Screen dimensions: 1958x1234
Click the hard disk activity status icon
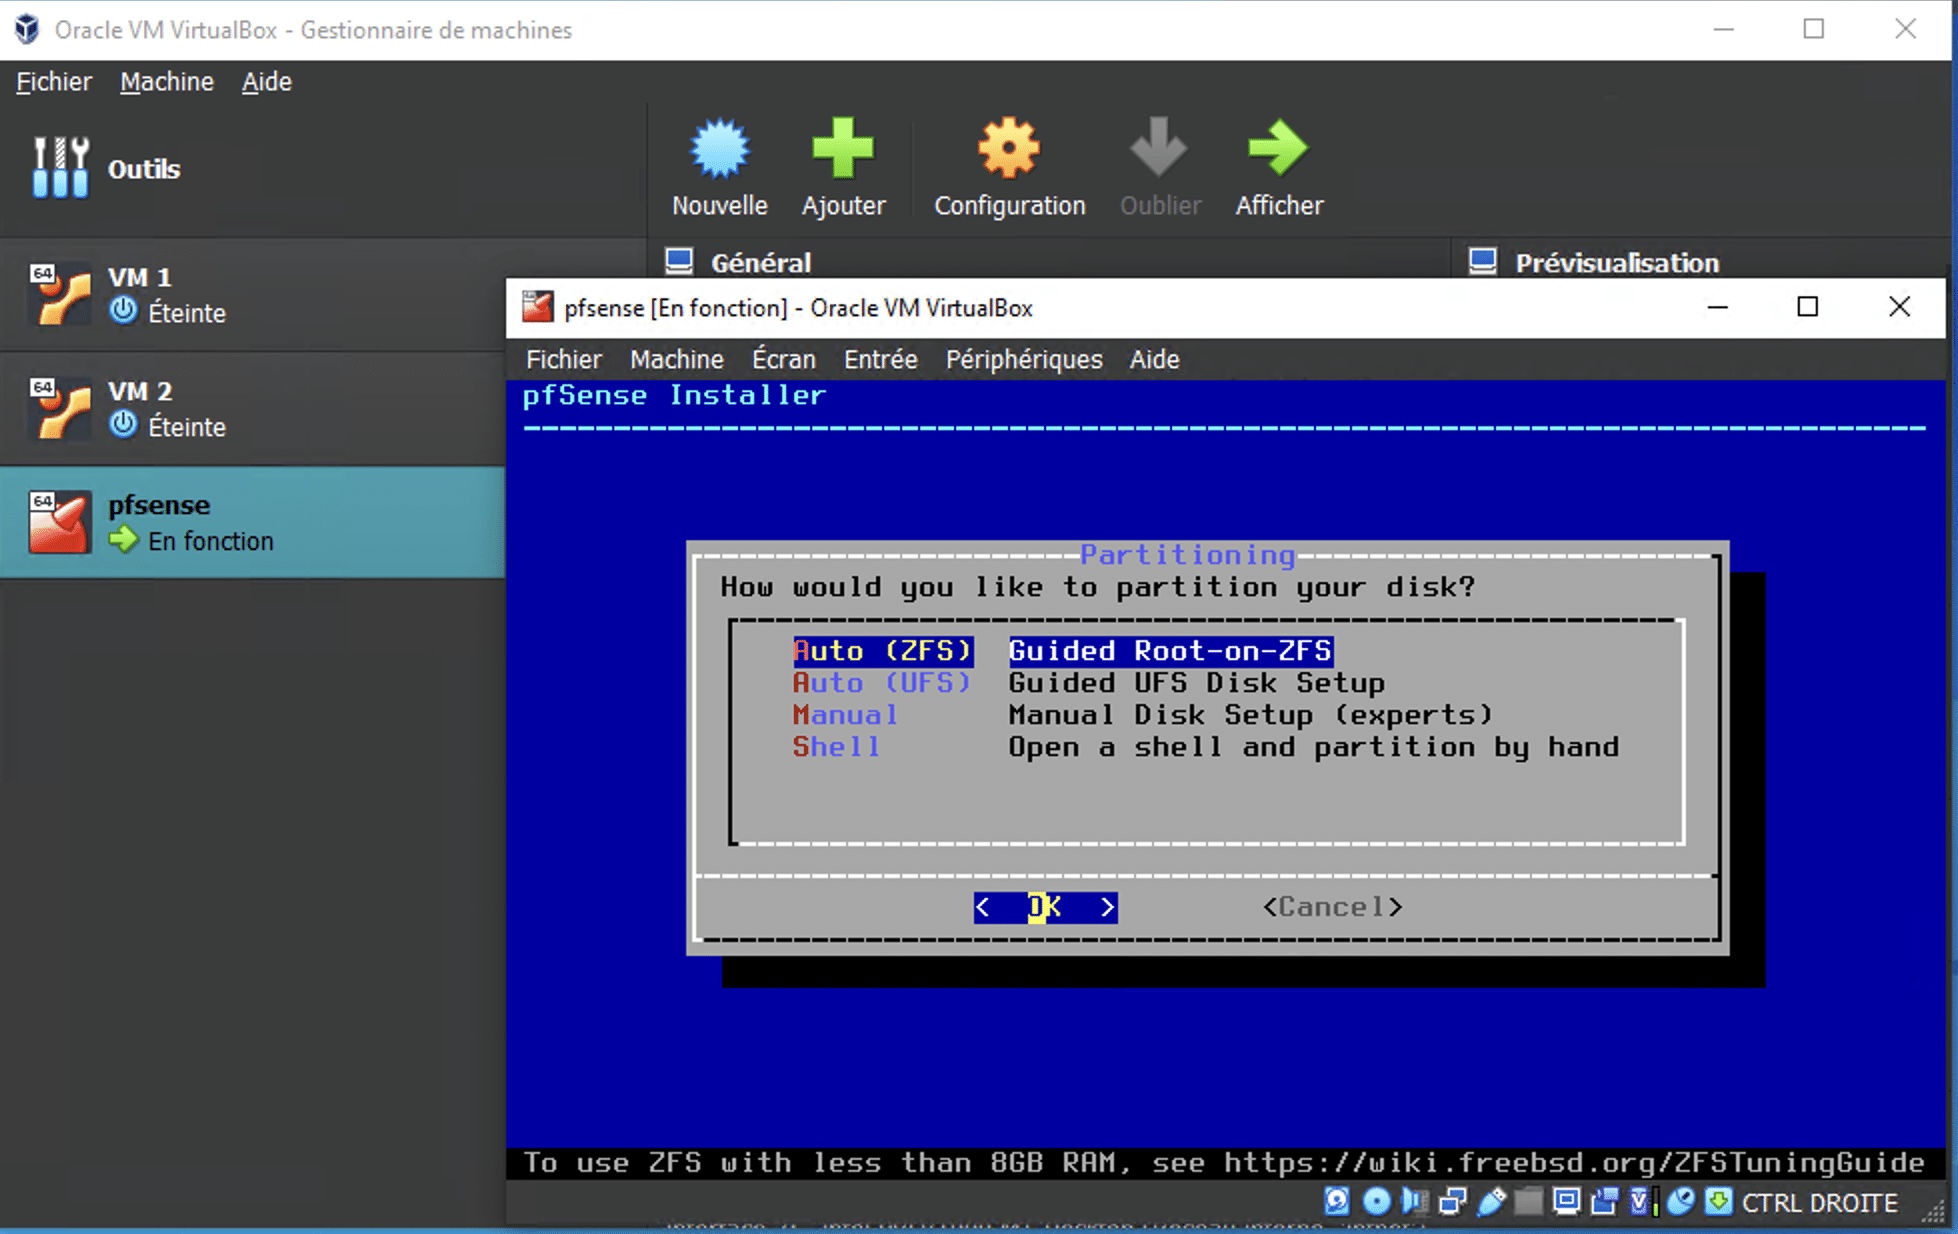tap(1336, 1202)
